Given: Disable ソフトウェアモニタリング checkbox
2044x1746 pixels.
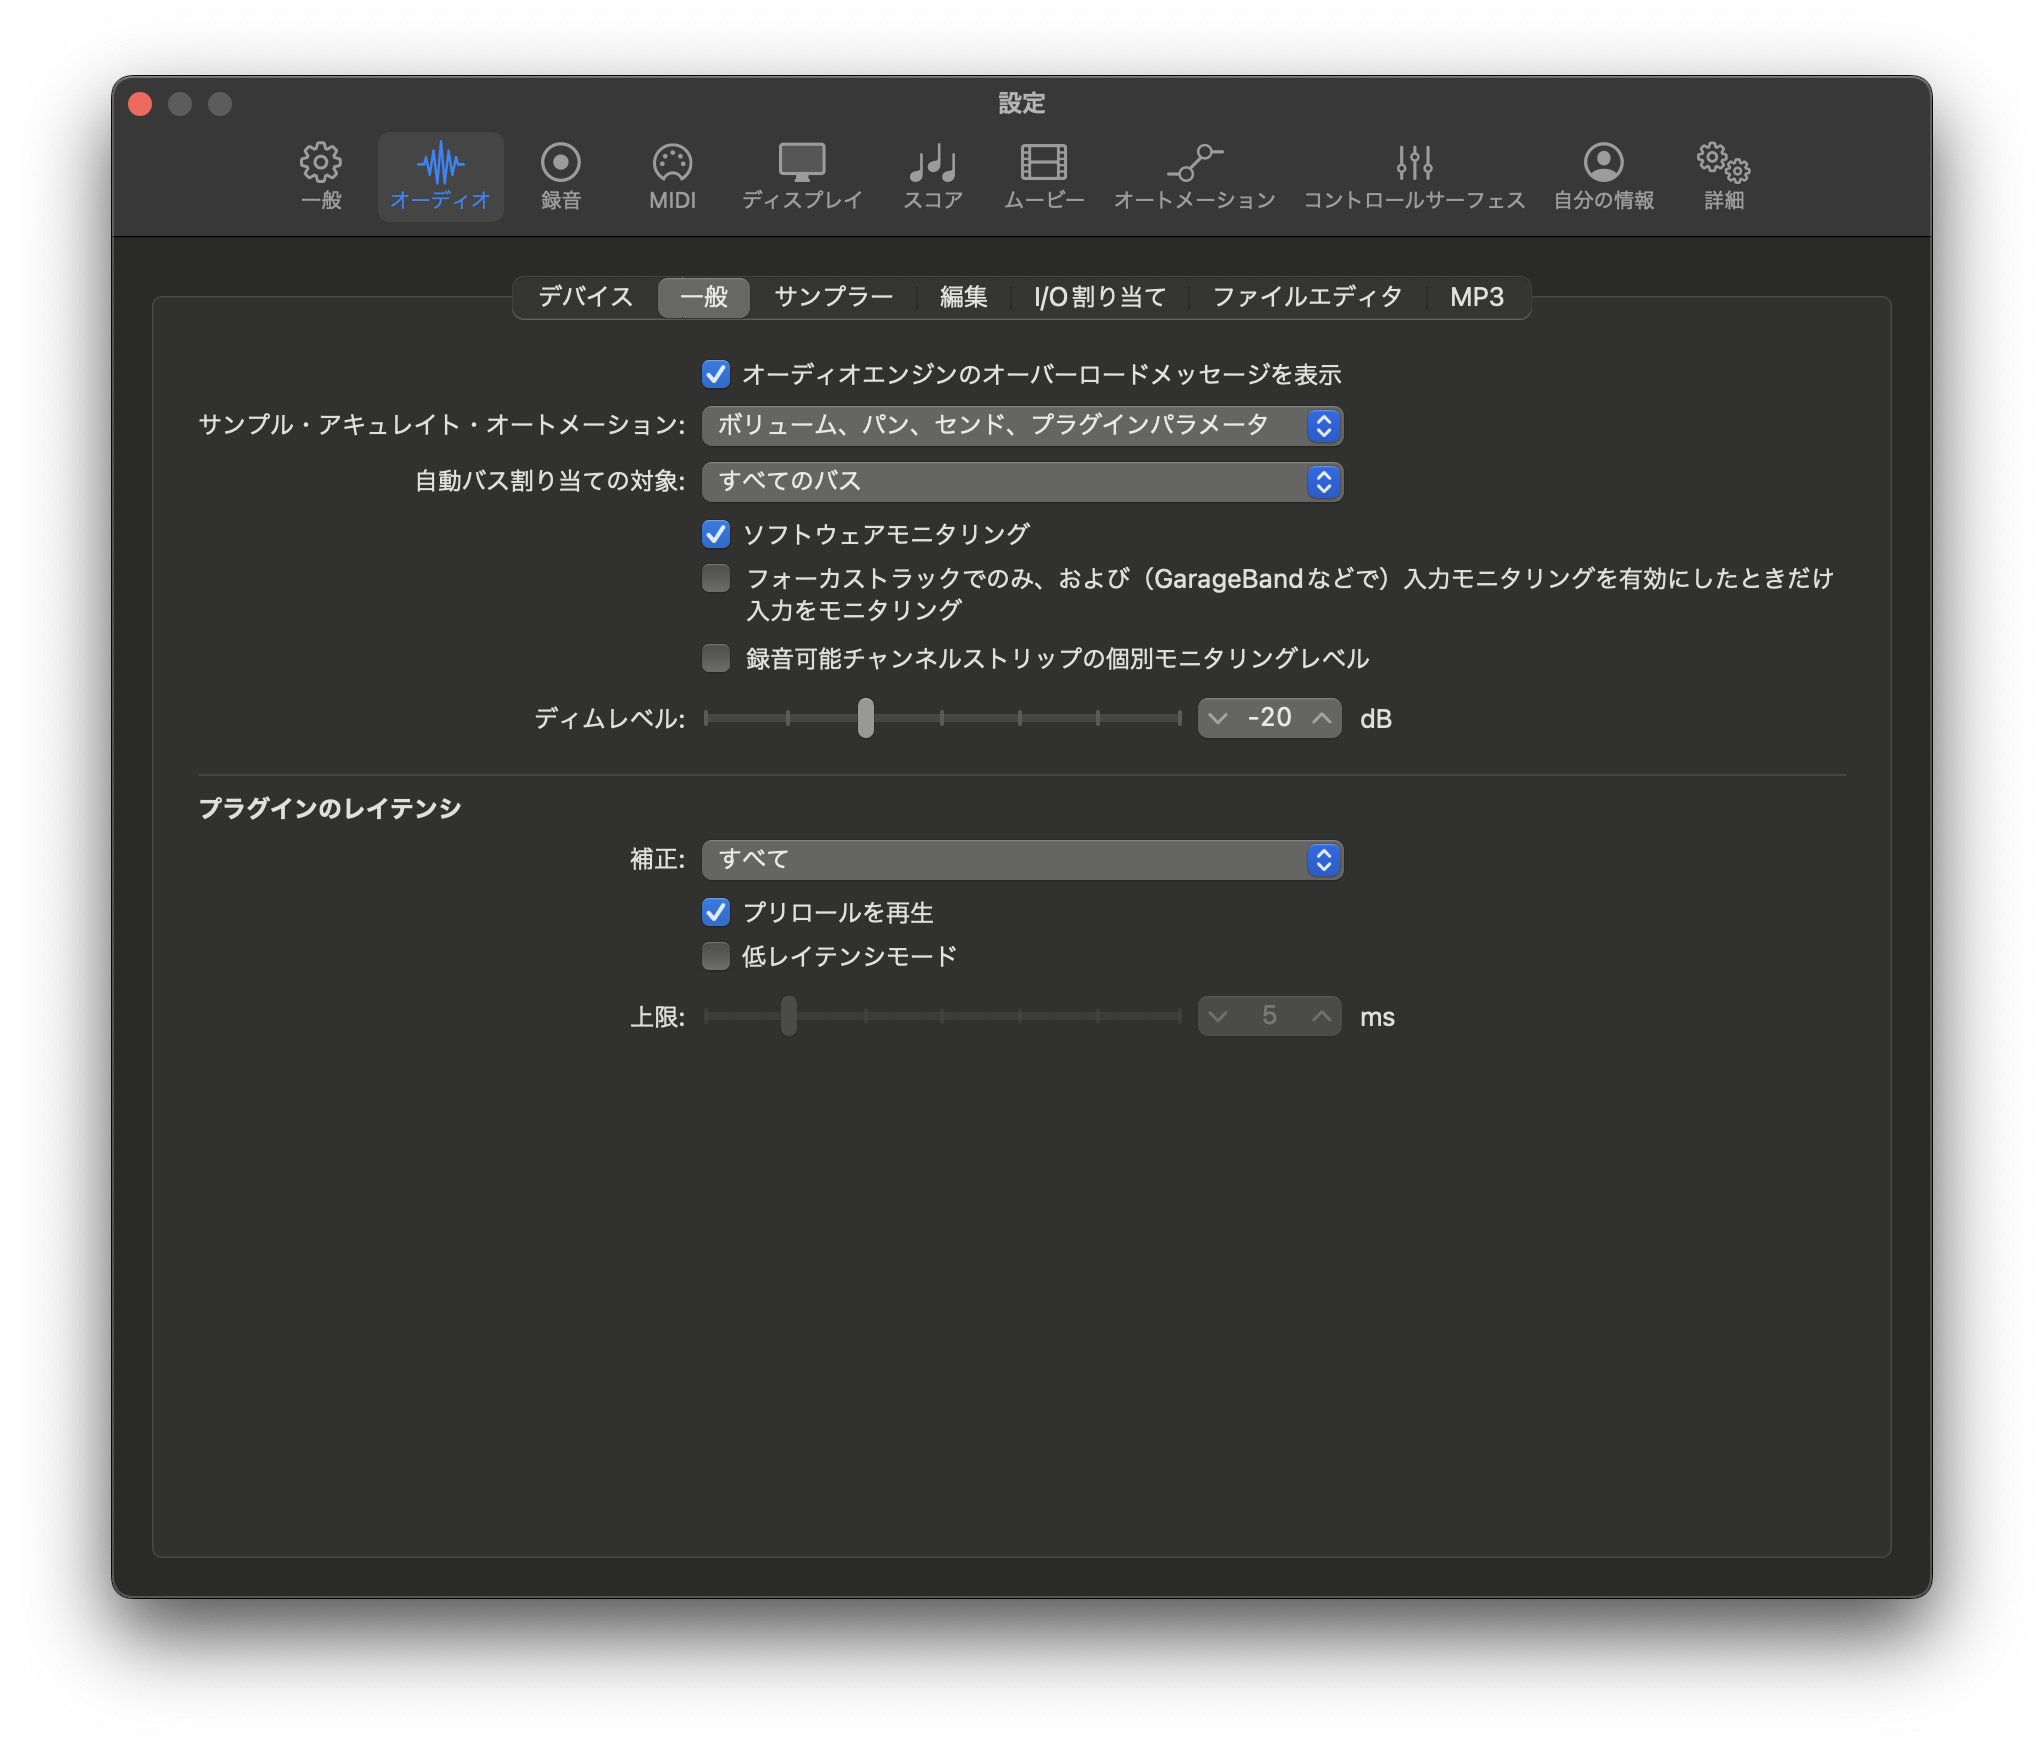Looking at the screenshot, I should tap(716, 534).
